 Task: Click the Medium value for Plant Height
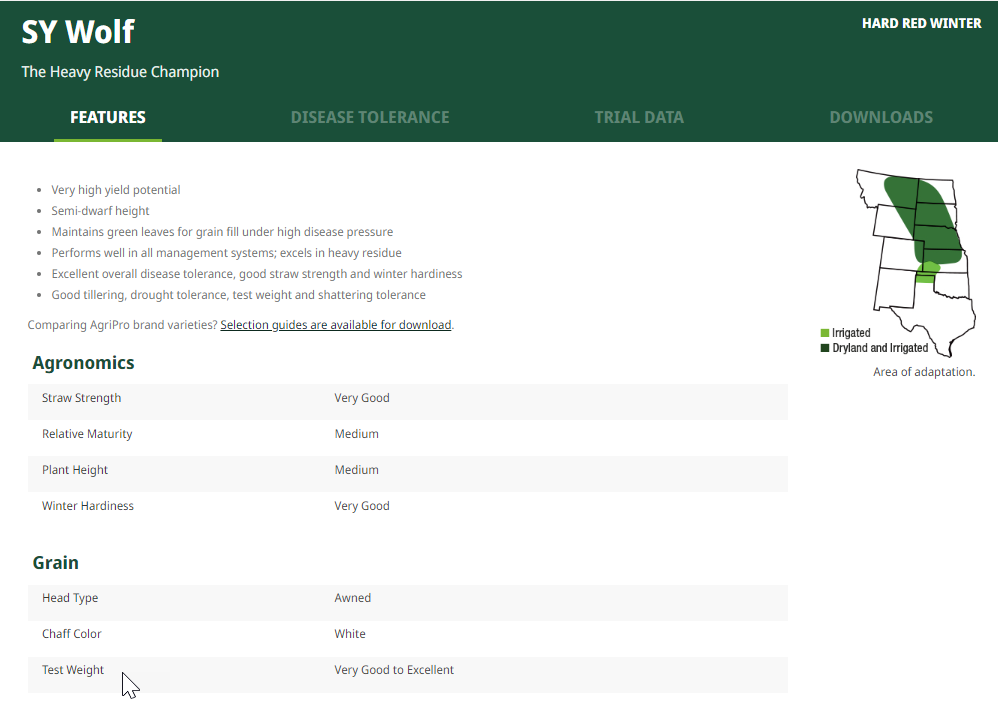(x=356, y=470)
